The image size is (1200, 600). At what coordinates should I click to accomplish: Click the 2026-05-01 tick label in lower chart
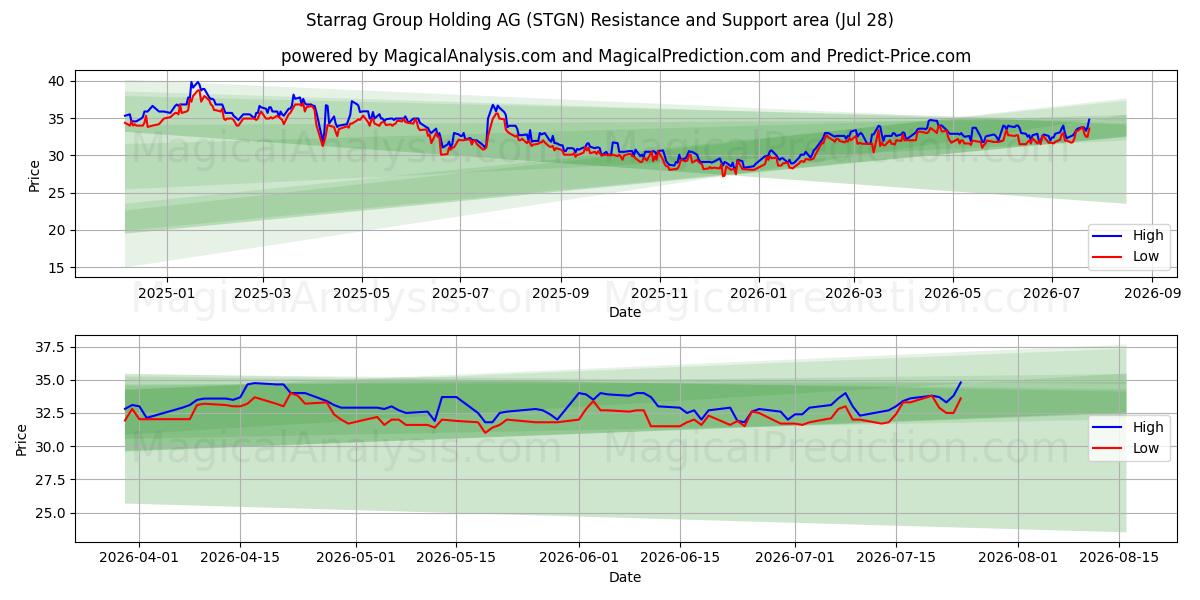click(x=356, y=560)
